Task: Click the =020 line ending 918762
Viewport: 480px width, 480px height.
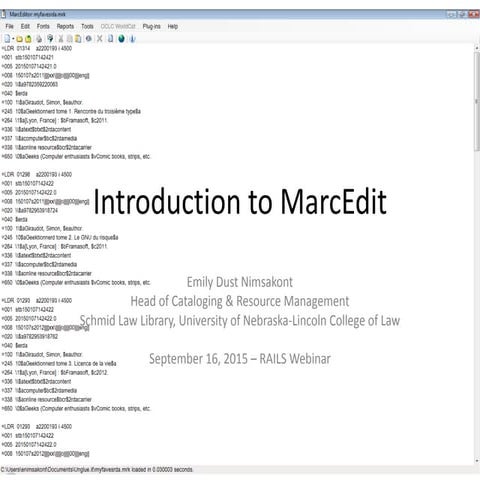Action: [x=30, y=336]
